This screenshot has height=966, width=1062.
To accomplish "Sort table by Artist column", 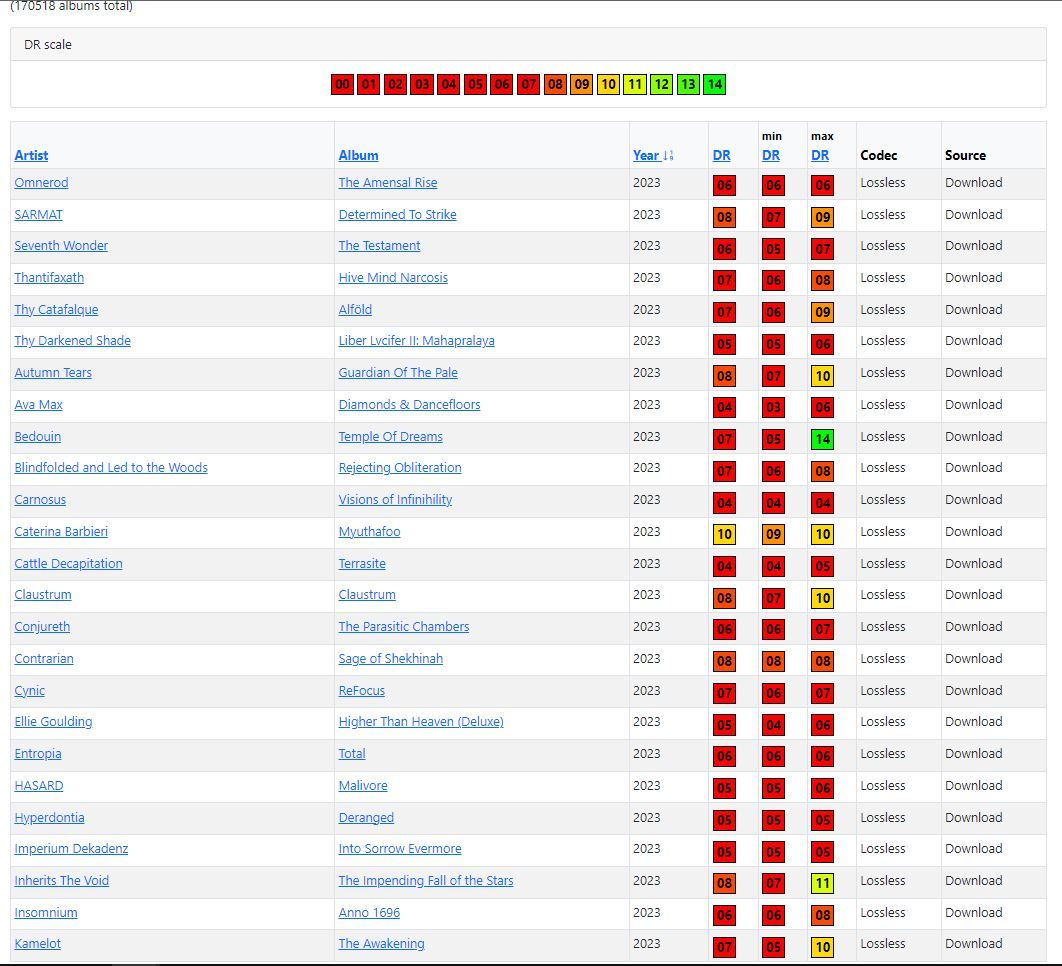I will pyautogui.click(x=31, y=155).
